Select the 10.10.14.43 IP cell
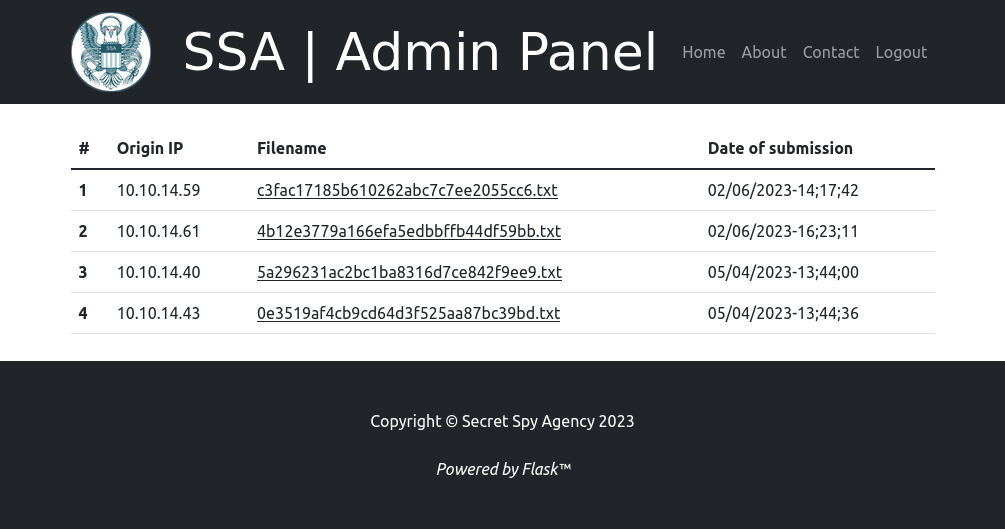The image size is (1005, 529). tap(158, 313)
